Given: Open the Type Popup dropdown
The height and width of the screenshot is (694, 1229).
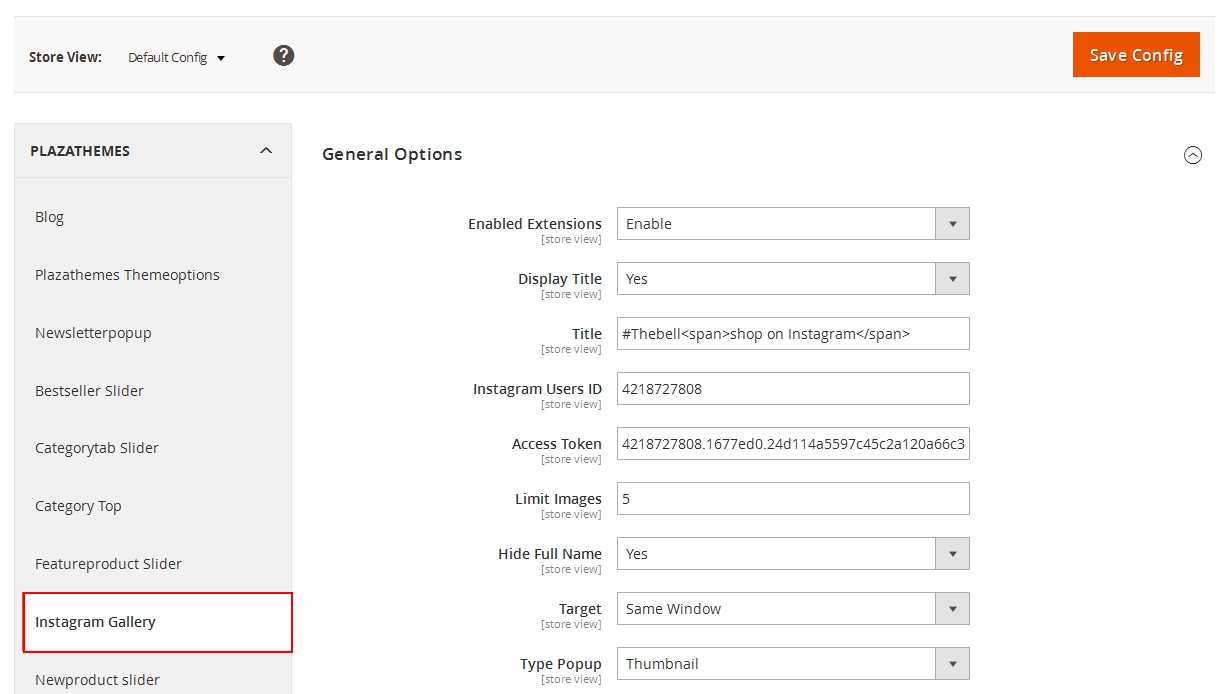Looking at the screenshot, I should pyautogui.click(x=792, y=664).
